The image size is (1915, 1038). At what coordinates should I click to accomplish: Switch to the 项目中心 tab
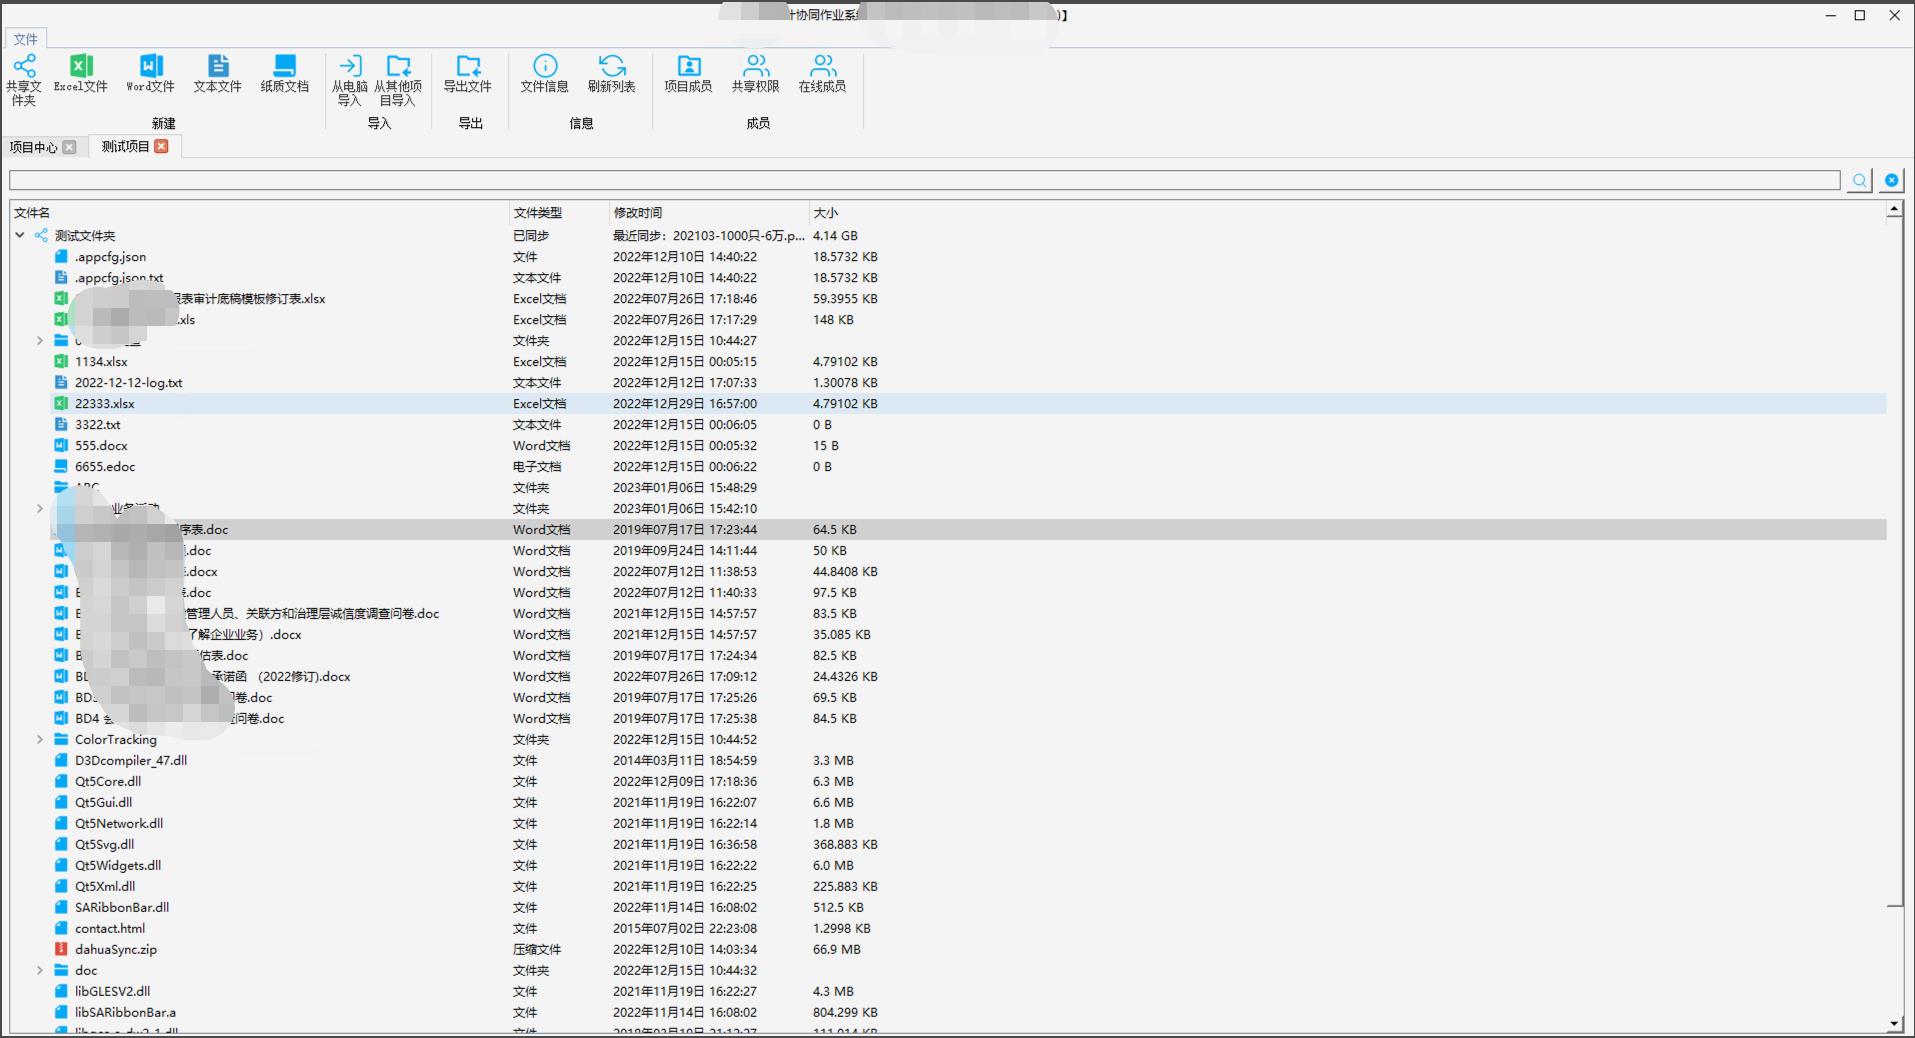coord(33,147)
